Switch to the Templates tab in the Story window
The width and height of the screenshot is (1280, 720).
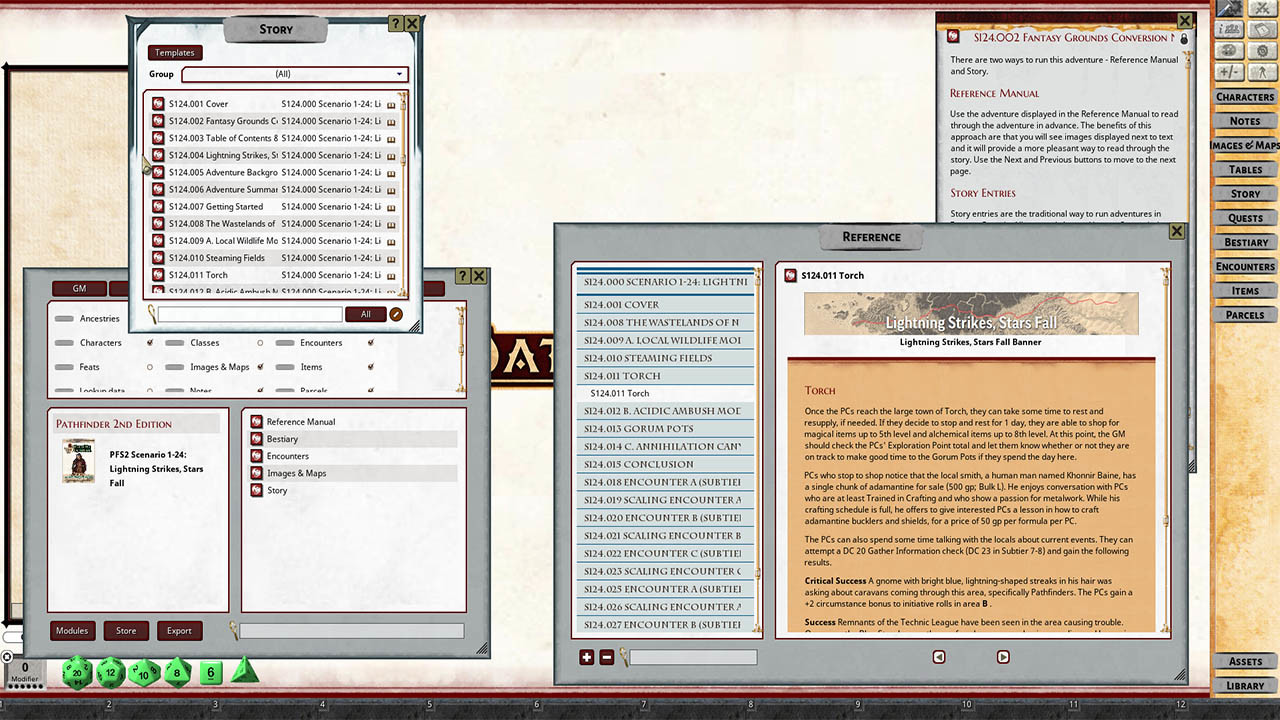point(175,52)
